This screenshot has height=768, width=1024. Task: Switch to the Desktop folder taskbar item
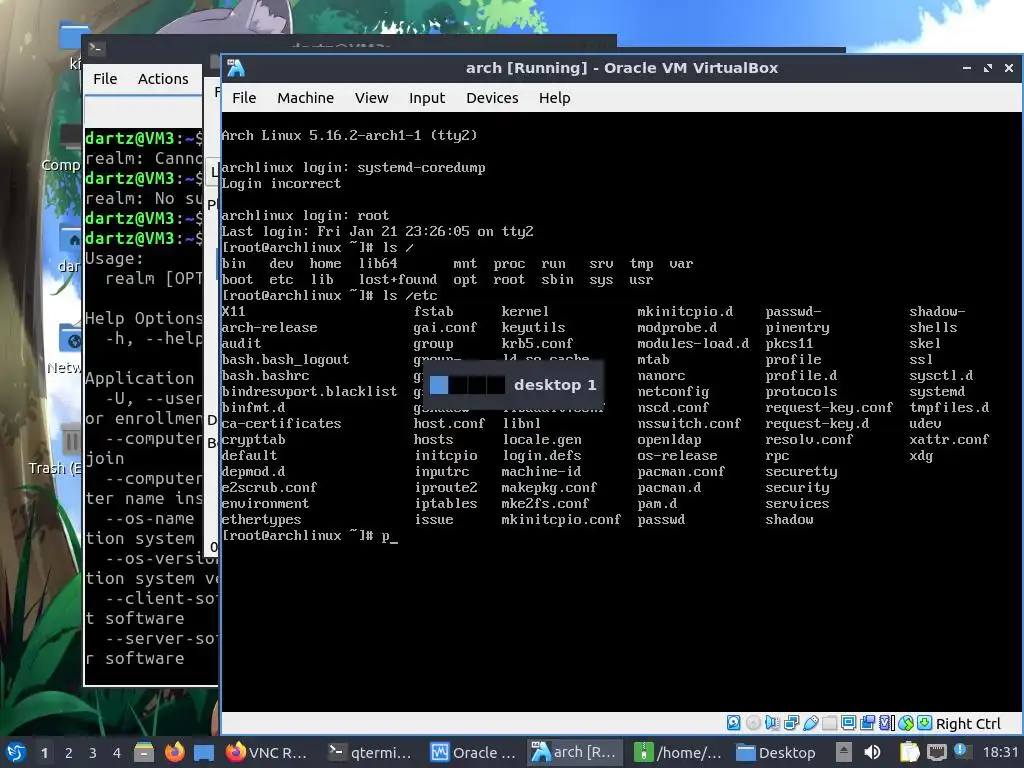click(x=777, y=752)
